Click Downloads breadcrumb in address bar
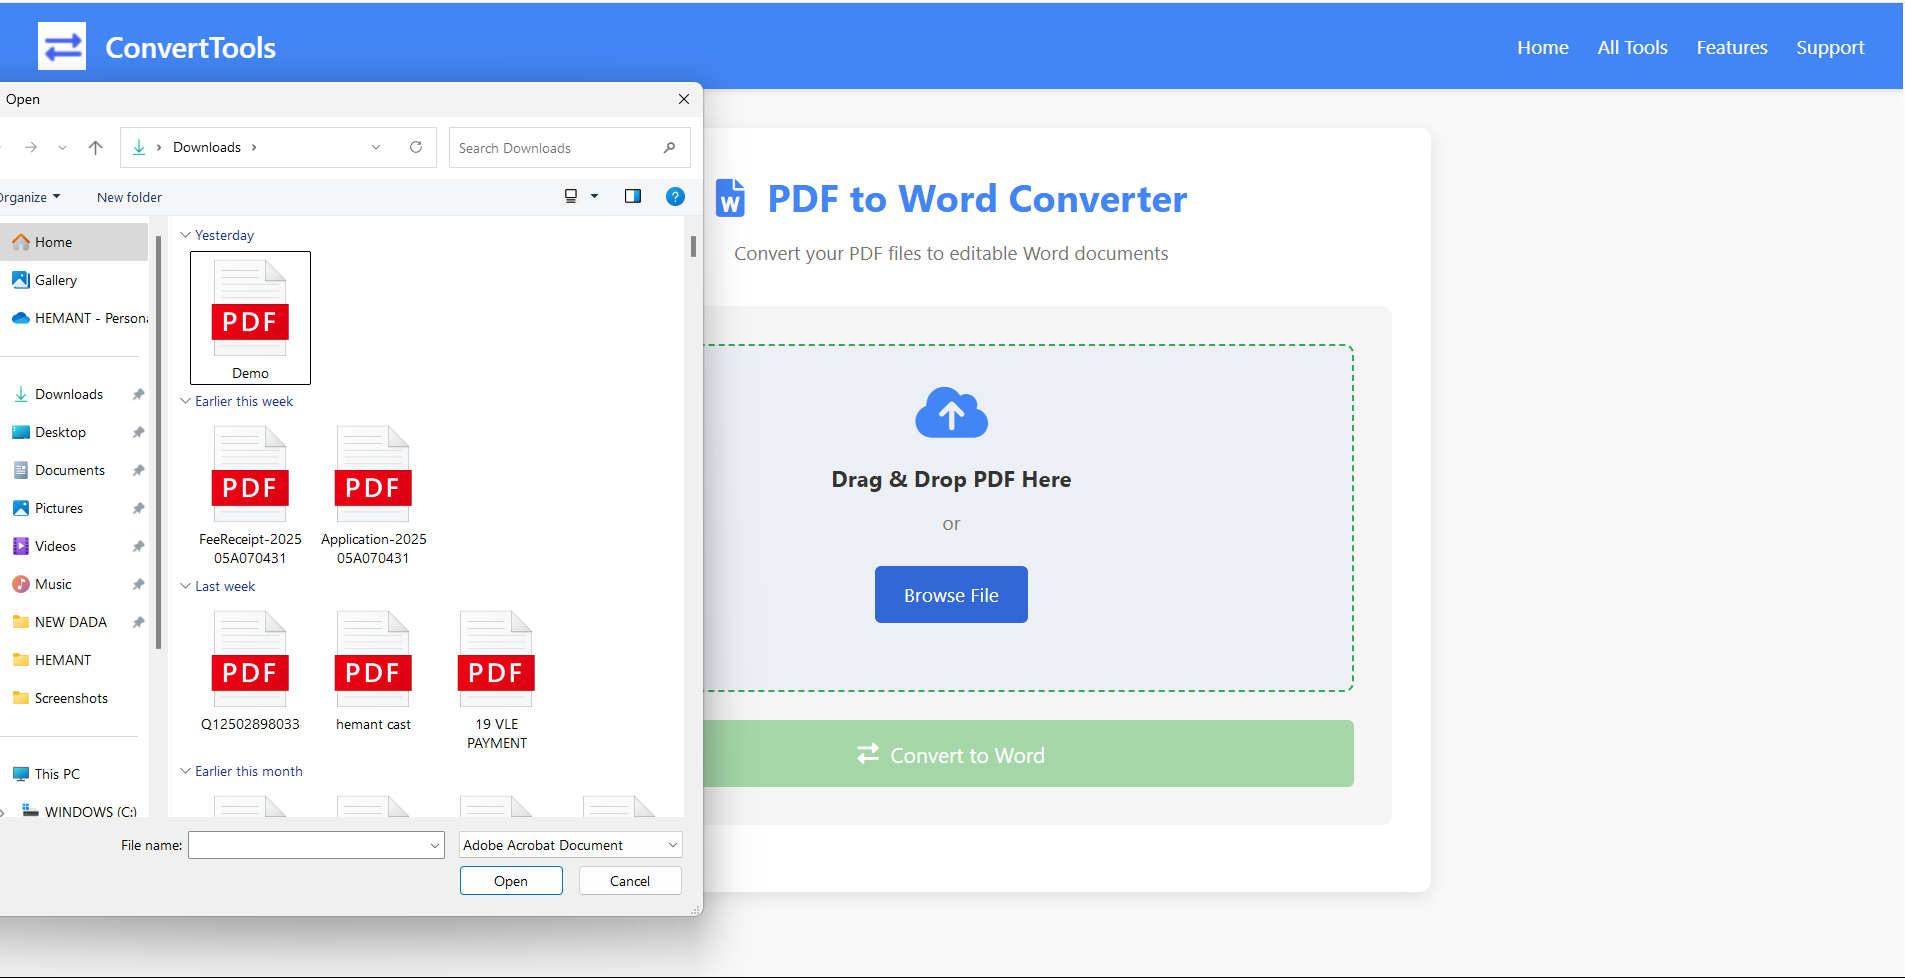This screenshot has width=1905, height=978. [207, 147]
